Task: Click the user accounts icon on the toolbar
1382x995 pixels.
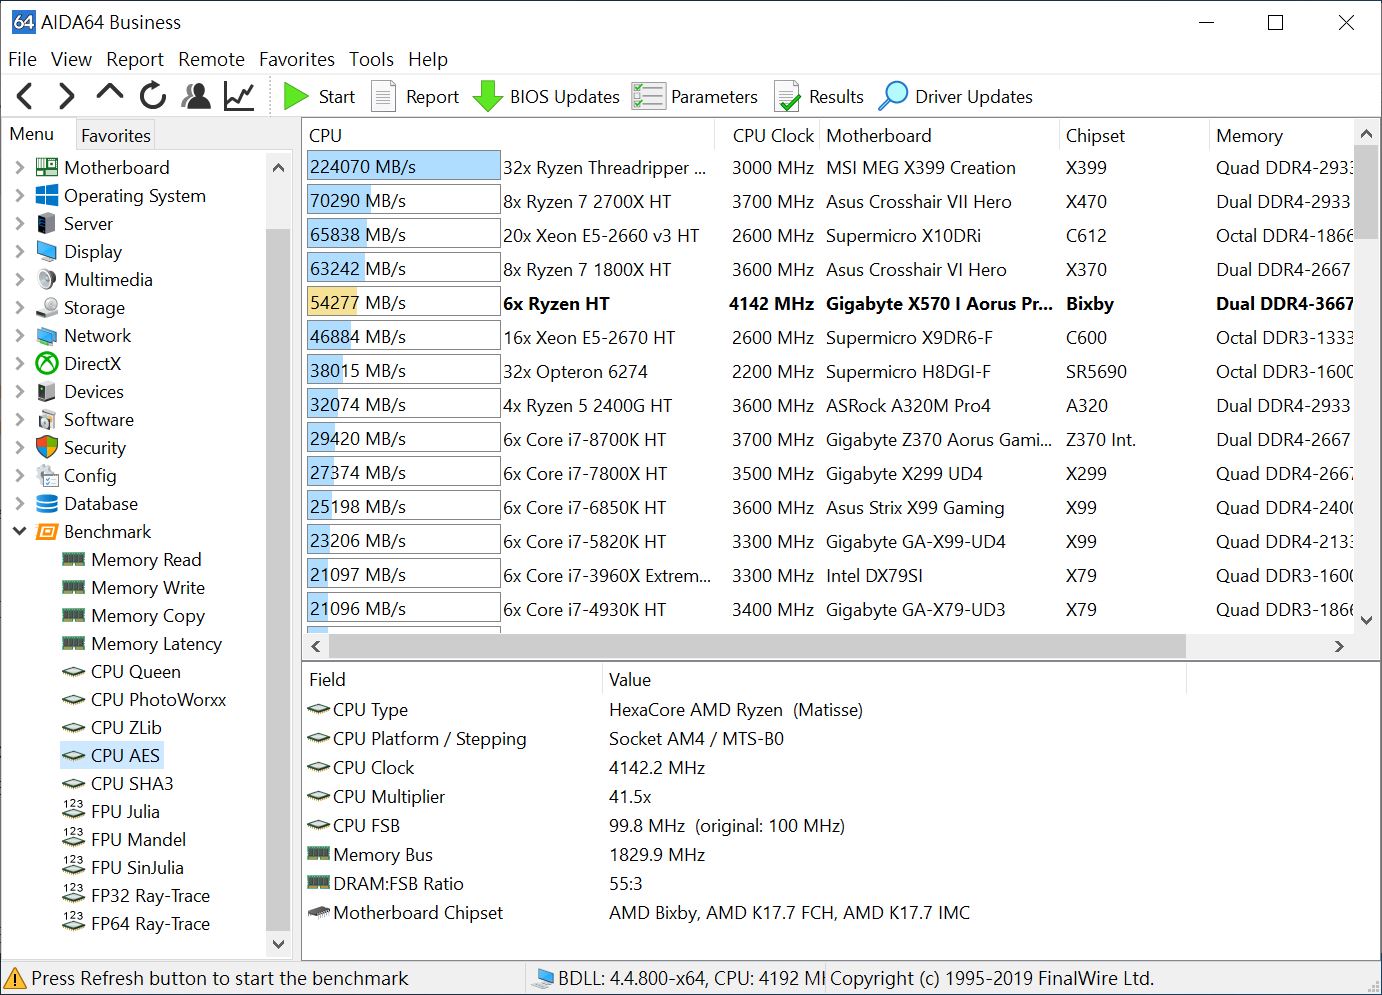Action: click(x=196, y=95)
